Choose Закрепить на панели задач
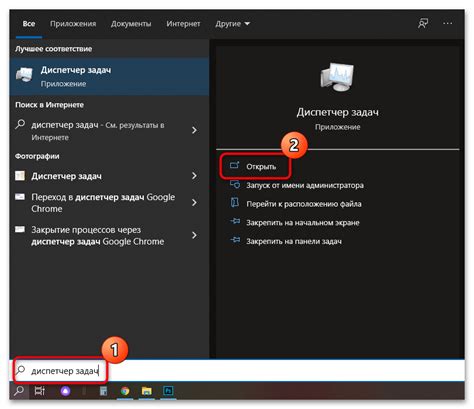The width and height of the screenshot is (474, 409). (x=294, y=241)
